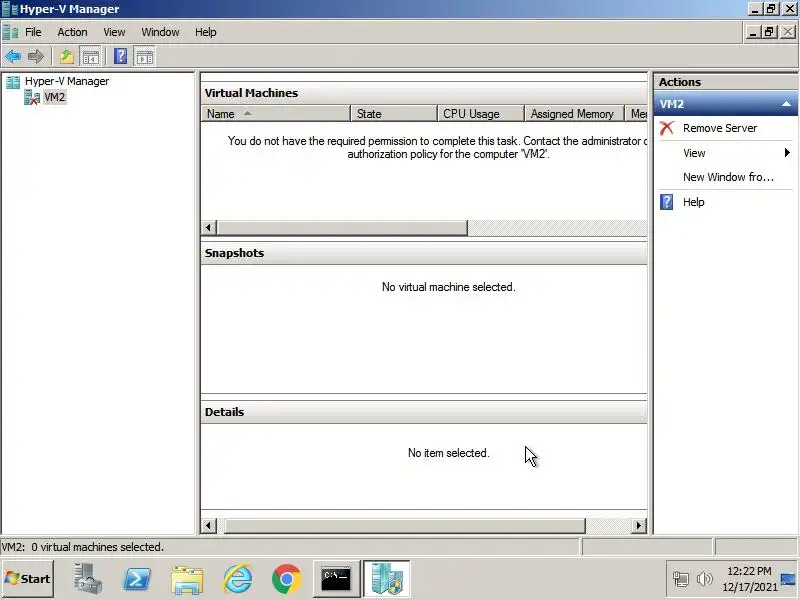
Task: Open the File menu
Action: (33, 32)
